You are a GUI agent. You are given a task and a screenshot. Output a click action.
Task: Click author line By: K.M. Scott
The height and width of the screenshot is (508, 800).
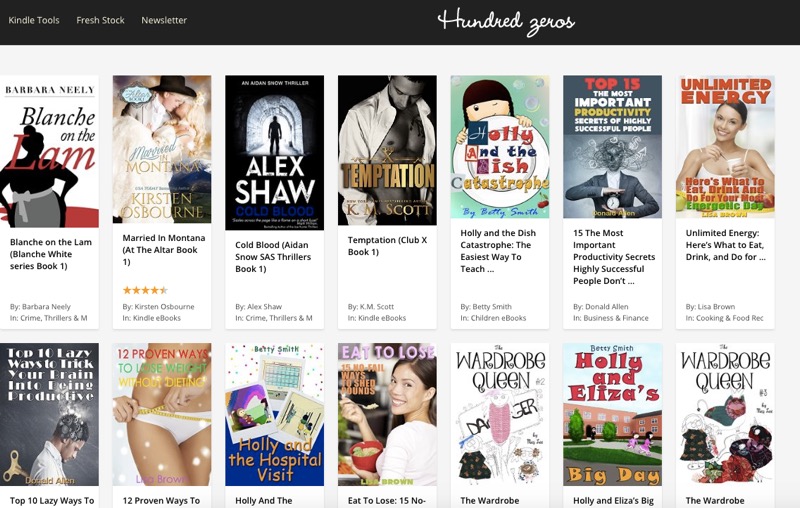[371, 307]
